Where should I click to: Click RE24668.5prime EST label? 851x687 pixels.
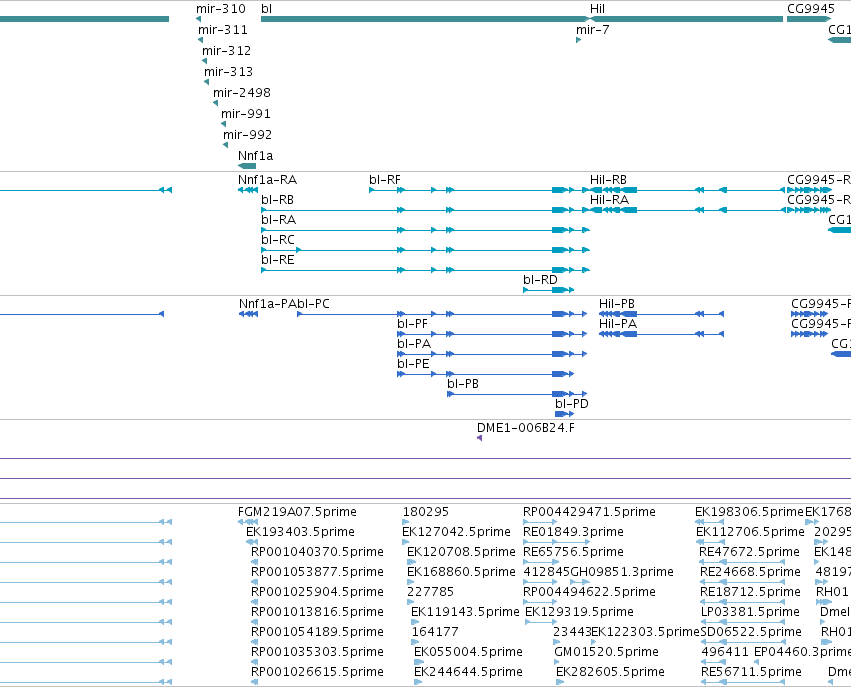750,572
